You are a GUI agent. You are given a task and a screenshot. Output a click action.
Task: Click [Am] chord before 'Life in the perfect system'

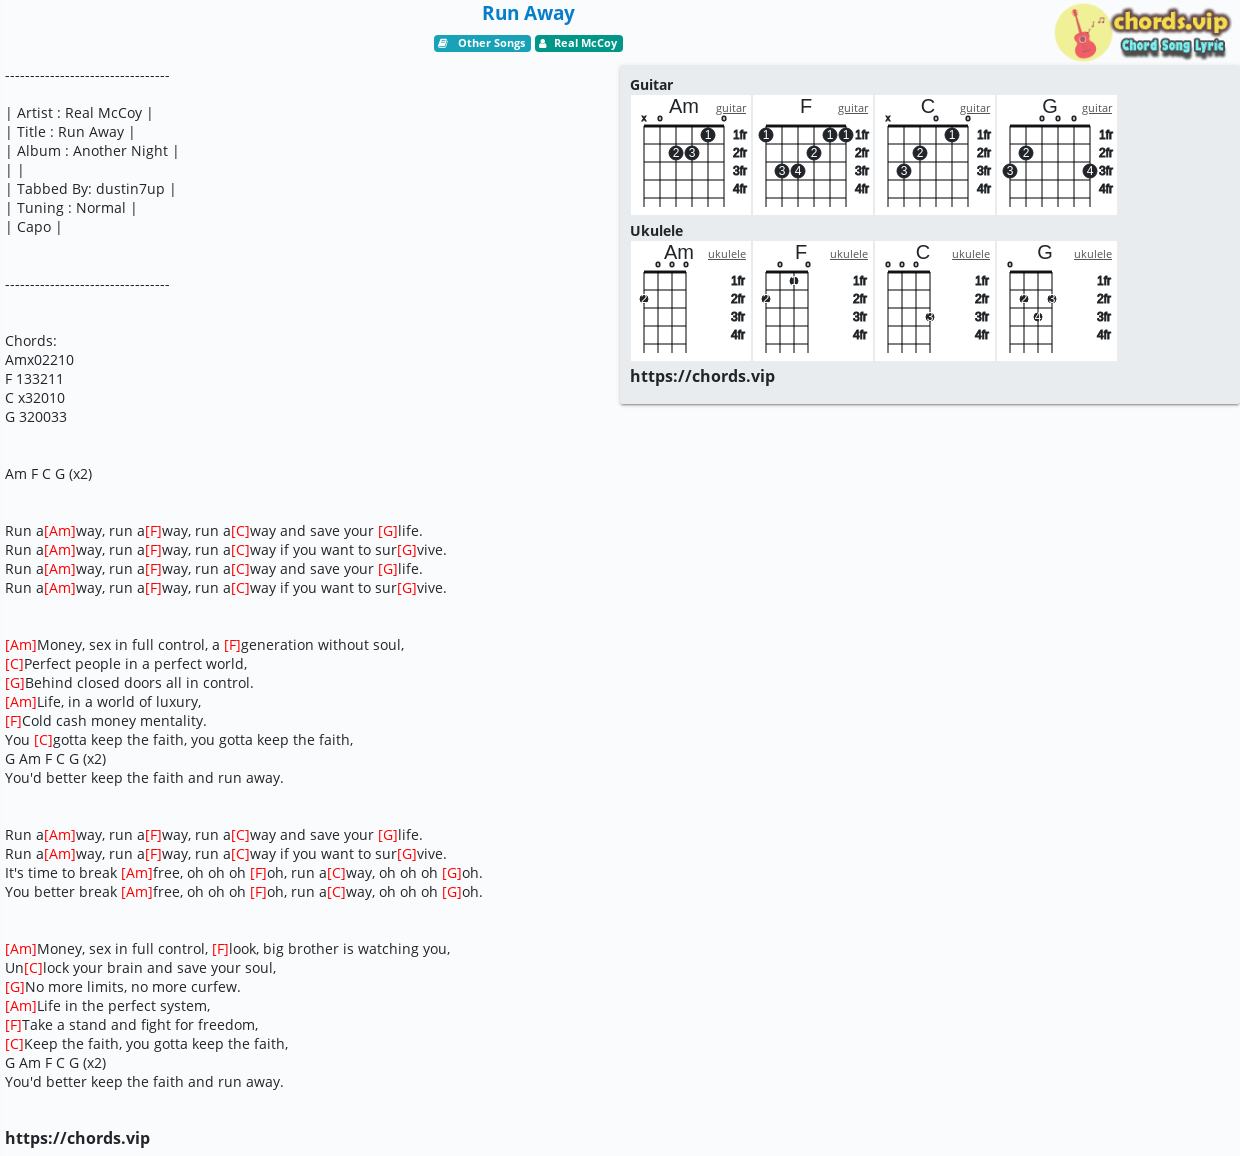(x=21, y=1006)
